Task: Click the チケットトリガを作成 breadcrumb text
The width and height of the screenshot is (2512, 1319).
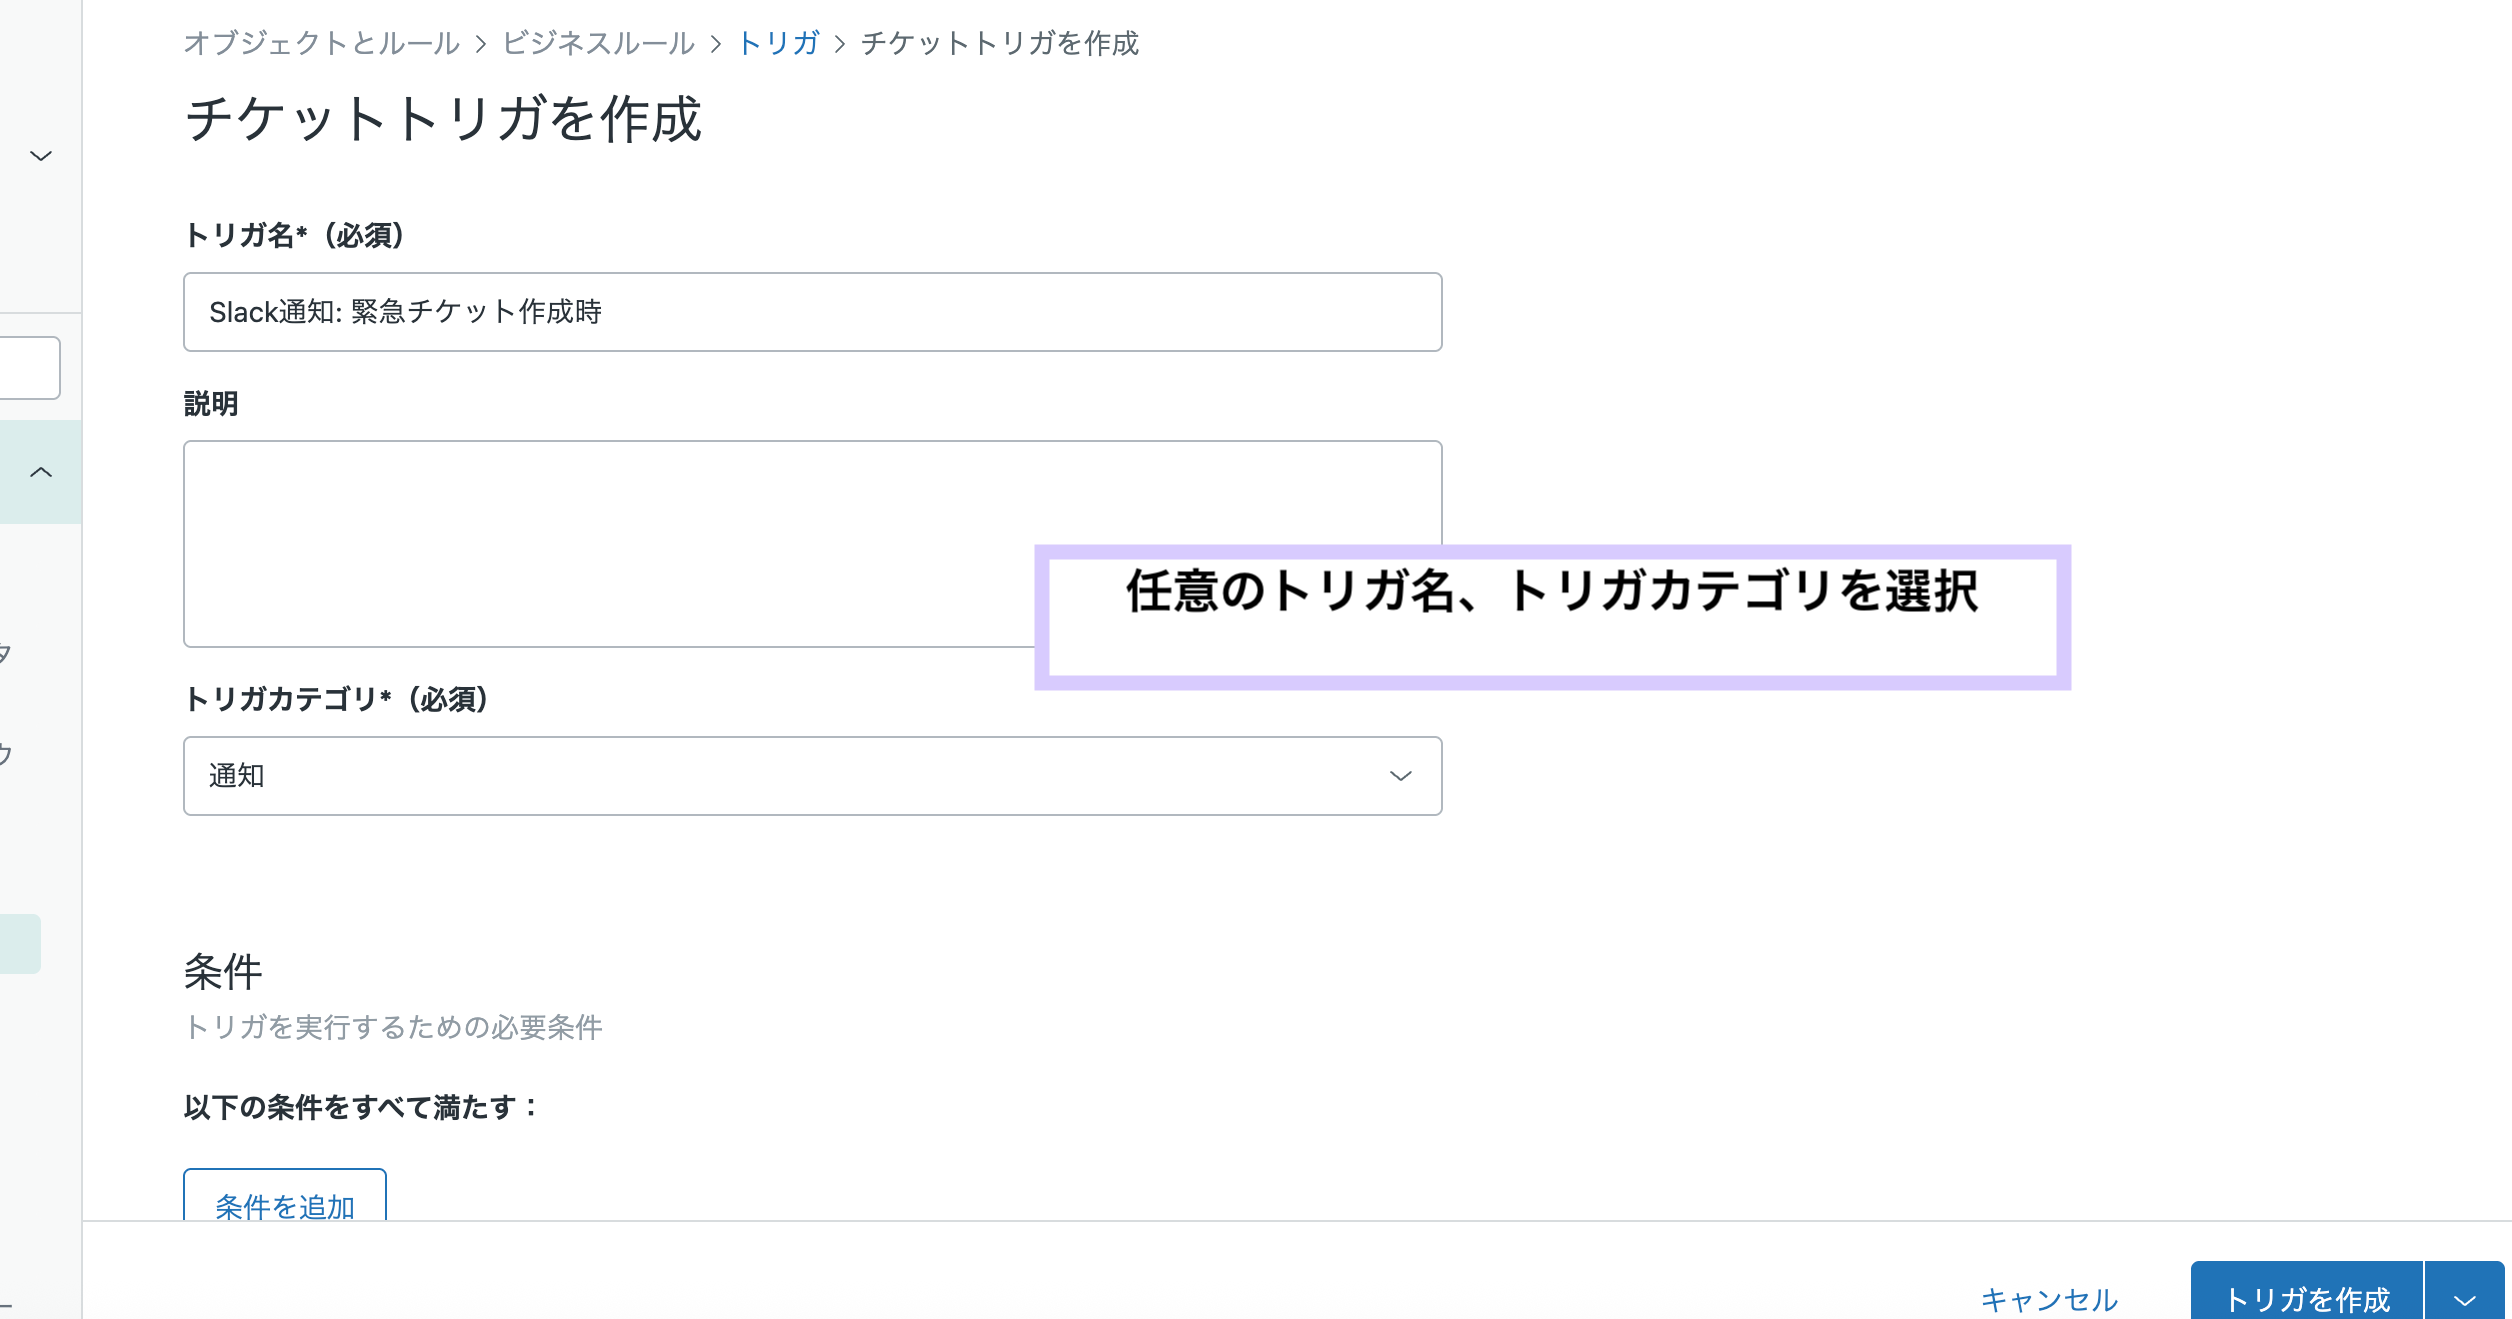Action: click(x=999, y=43)
